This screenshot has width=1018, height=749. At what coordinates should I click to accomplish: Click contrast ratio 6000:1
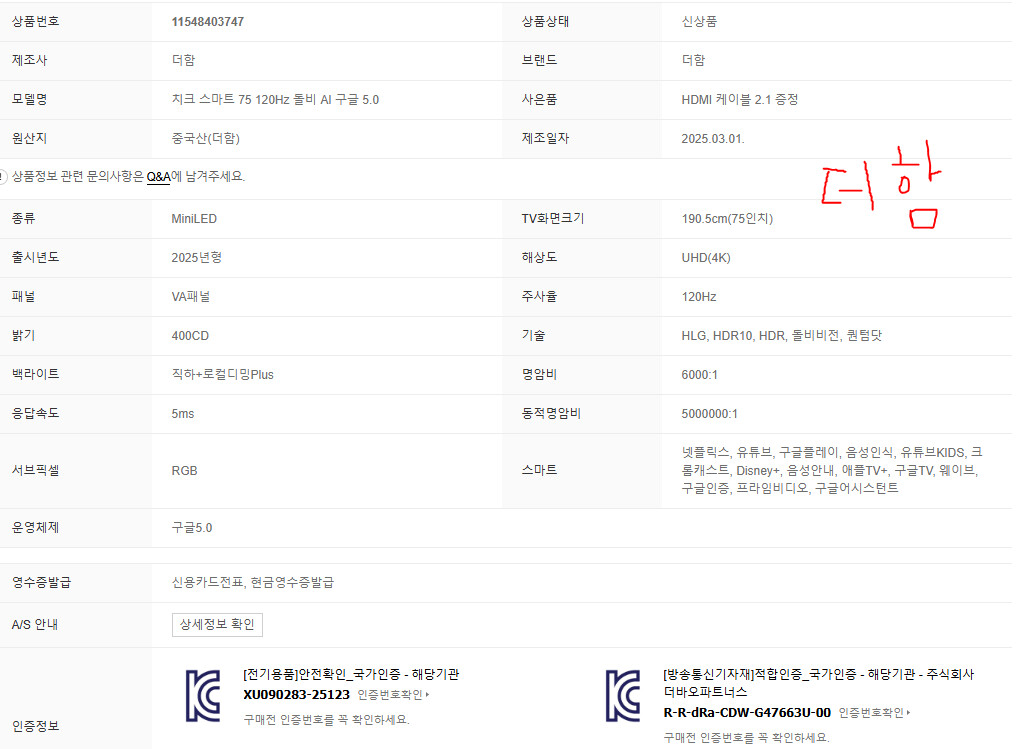pyautogui.click(x=699, y=374)
